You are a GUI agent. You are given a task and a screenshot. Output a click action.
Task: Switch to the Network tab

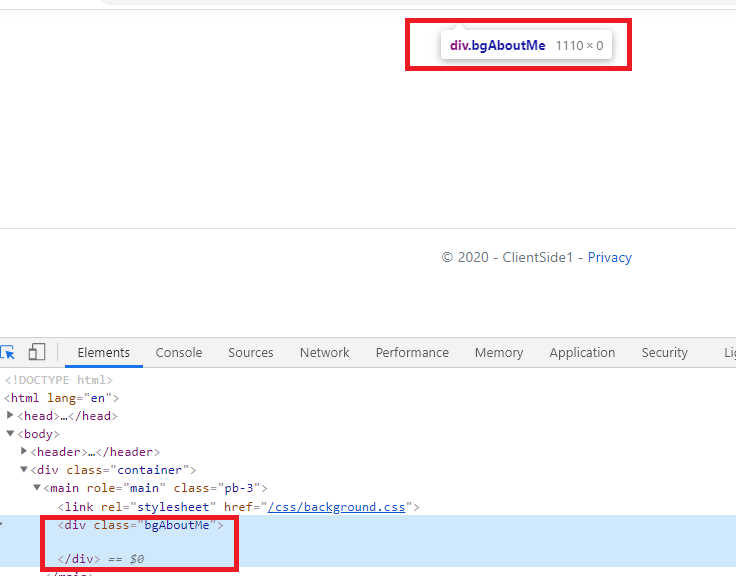324,353
